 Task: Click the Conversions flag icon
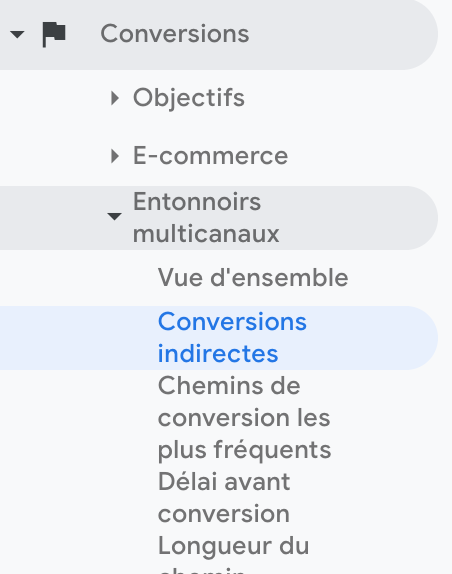point(54,35)
